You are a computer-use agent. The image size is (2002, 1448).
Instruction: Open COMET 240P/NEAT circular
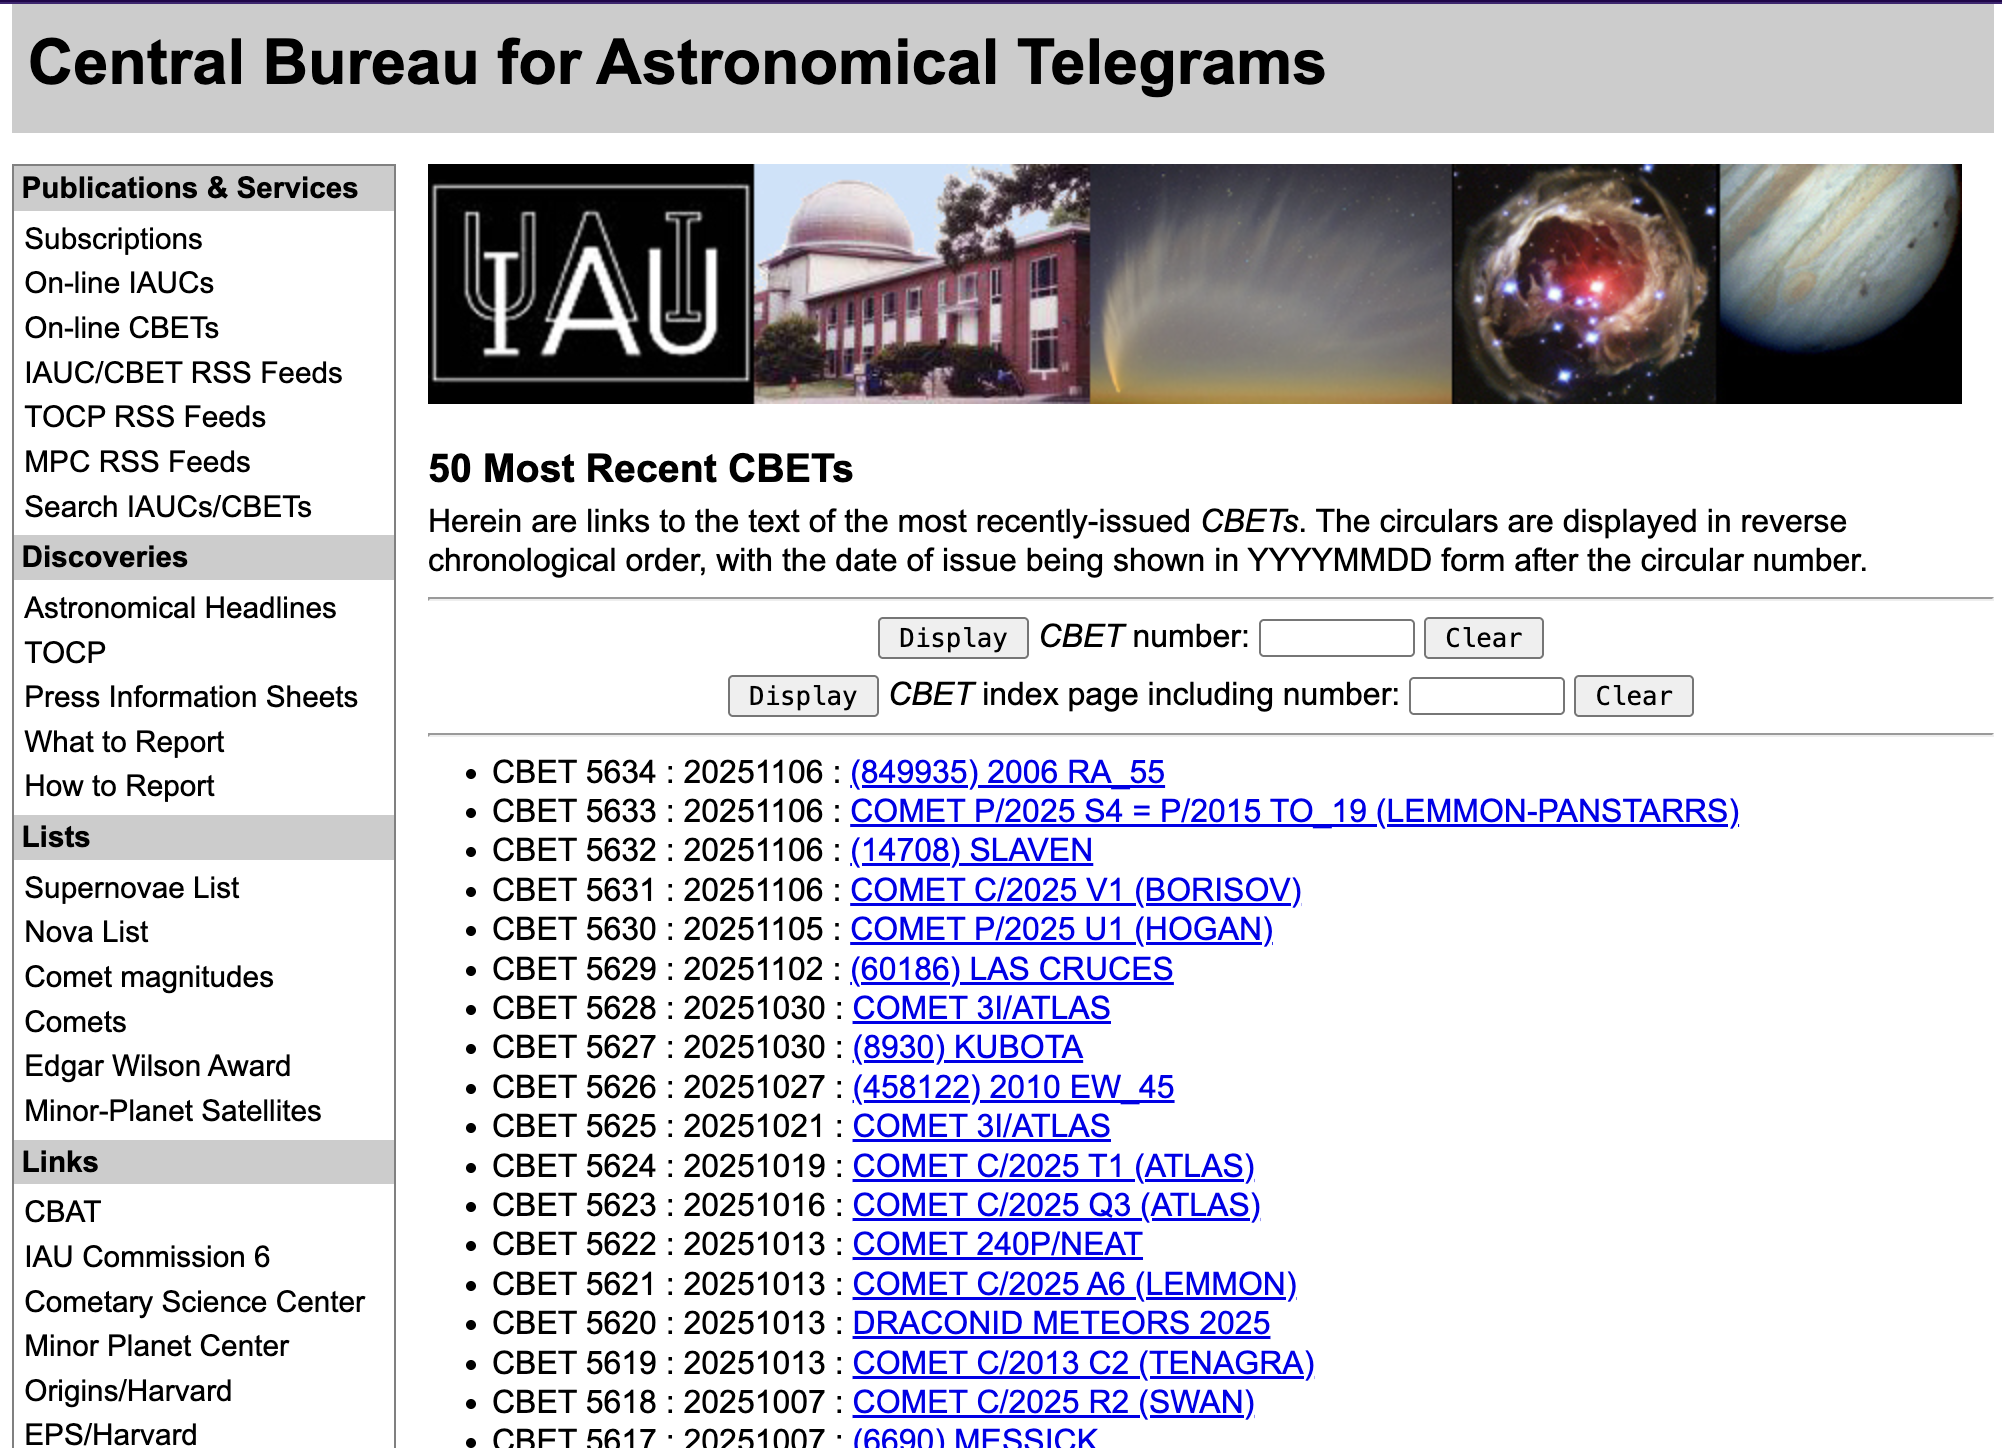(996, 1244)
